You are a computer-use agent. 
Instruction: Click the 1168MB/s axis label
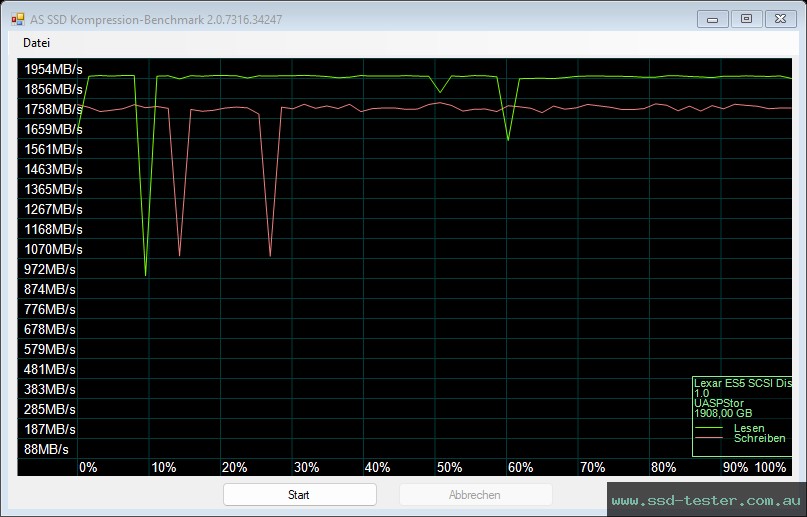click(53, 229)
